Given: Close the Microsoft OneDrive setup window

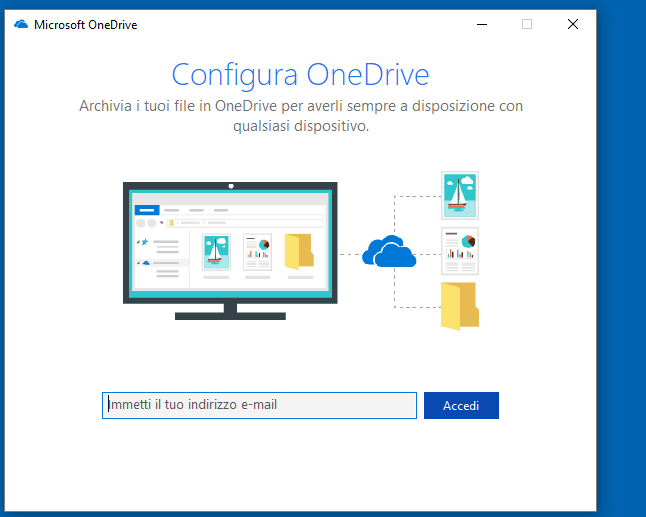Looking at the screenshot, I should (x=573, y=24).
